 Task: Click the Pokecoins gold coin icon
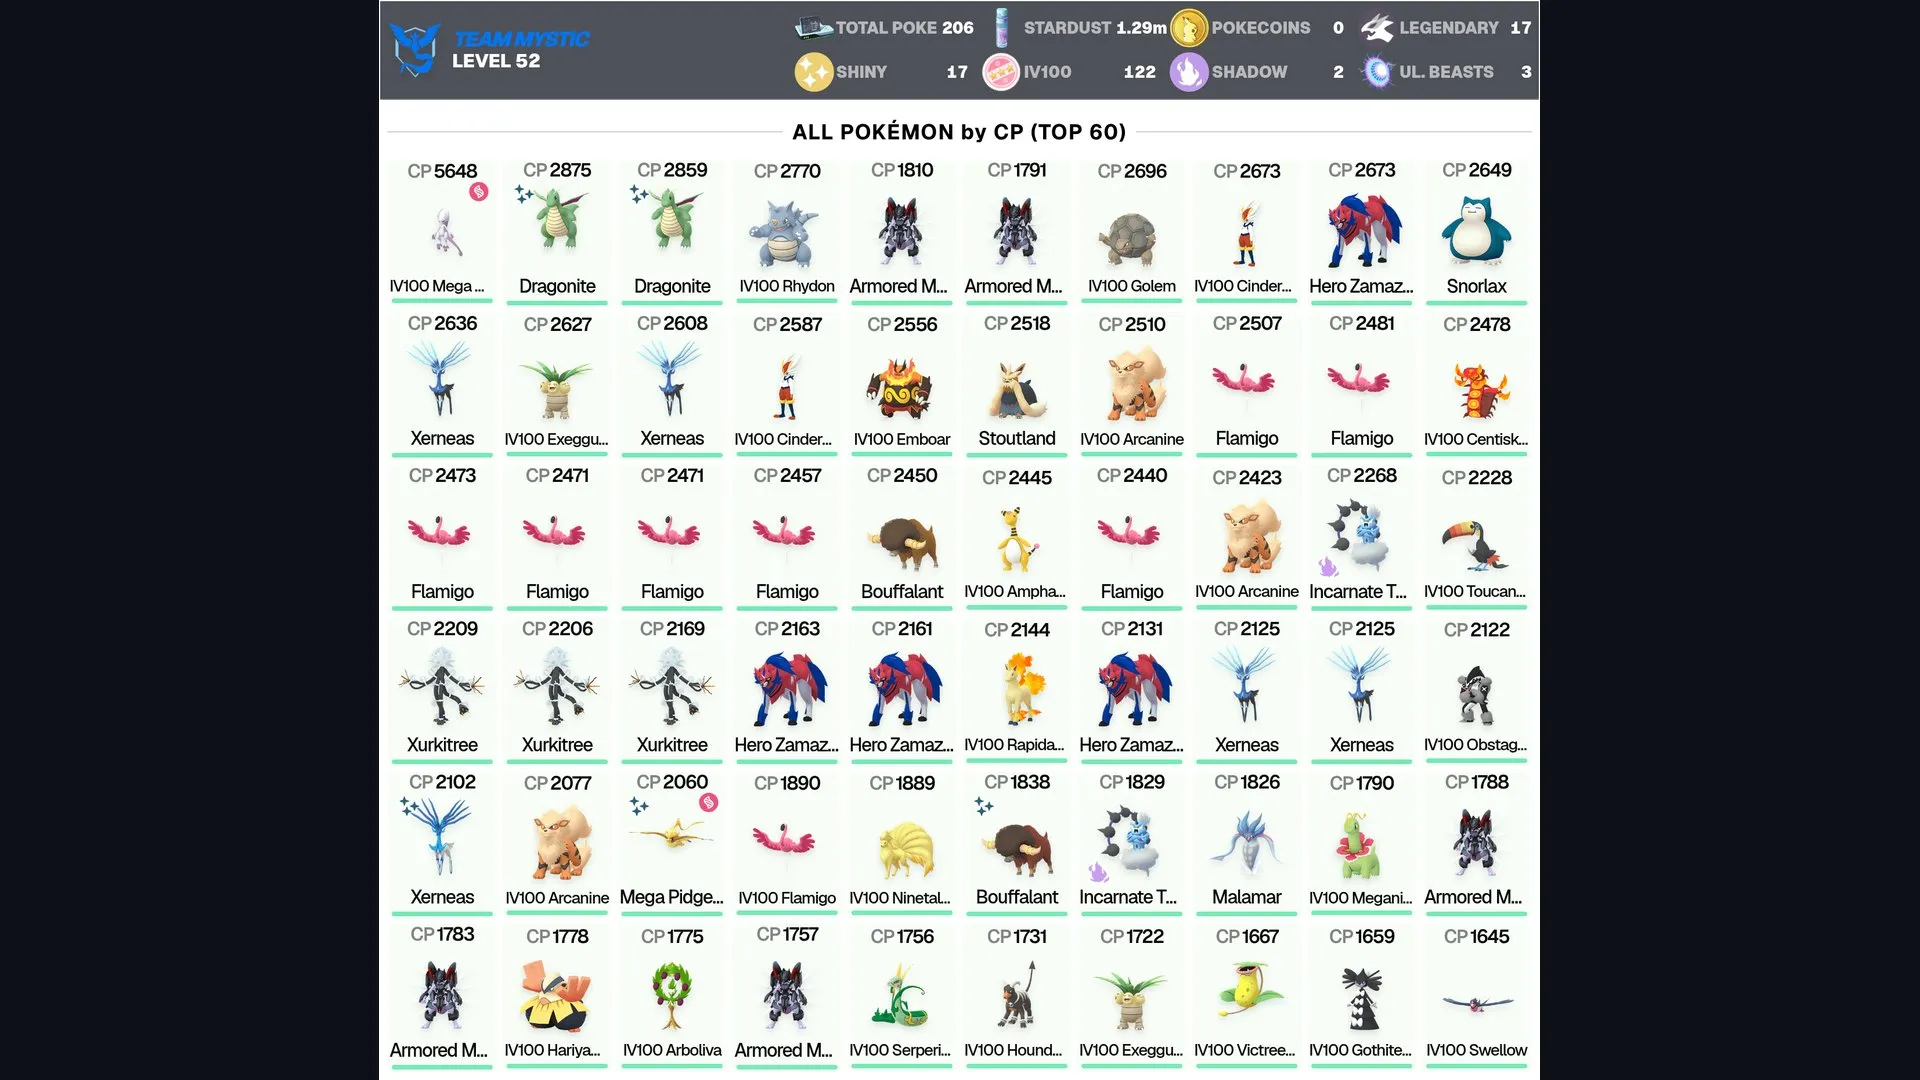1189,28
